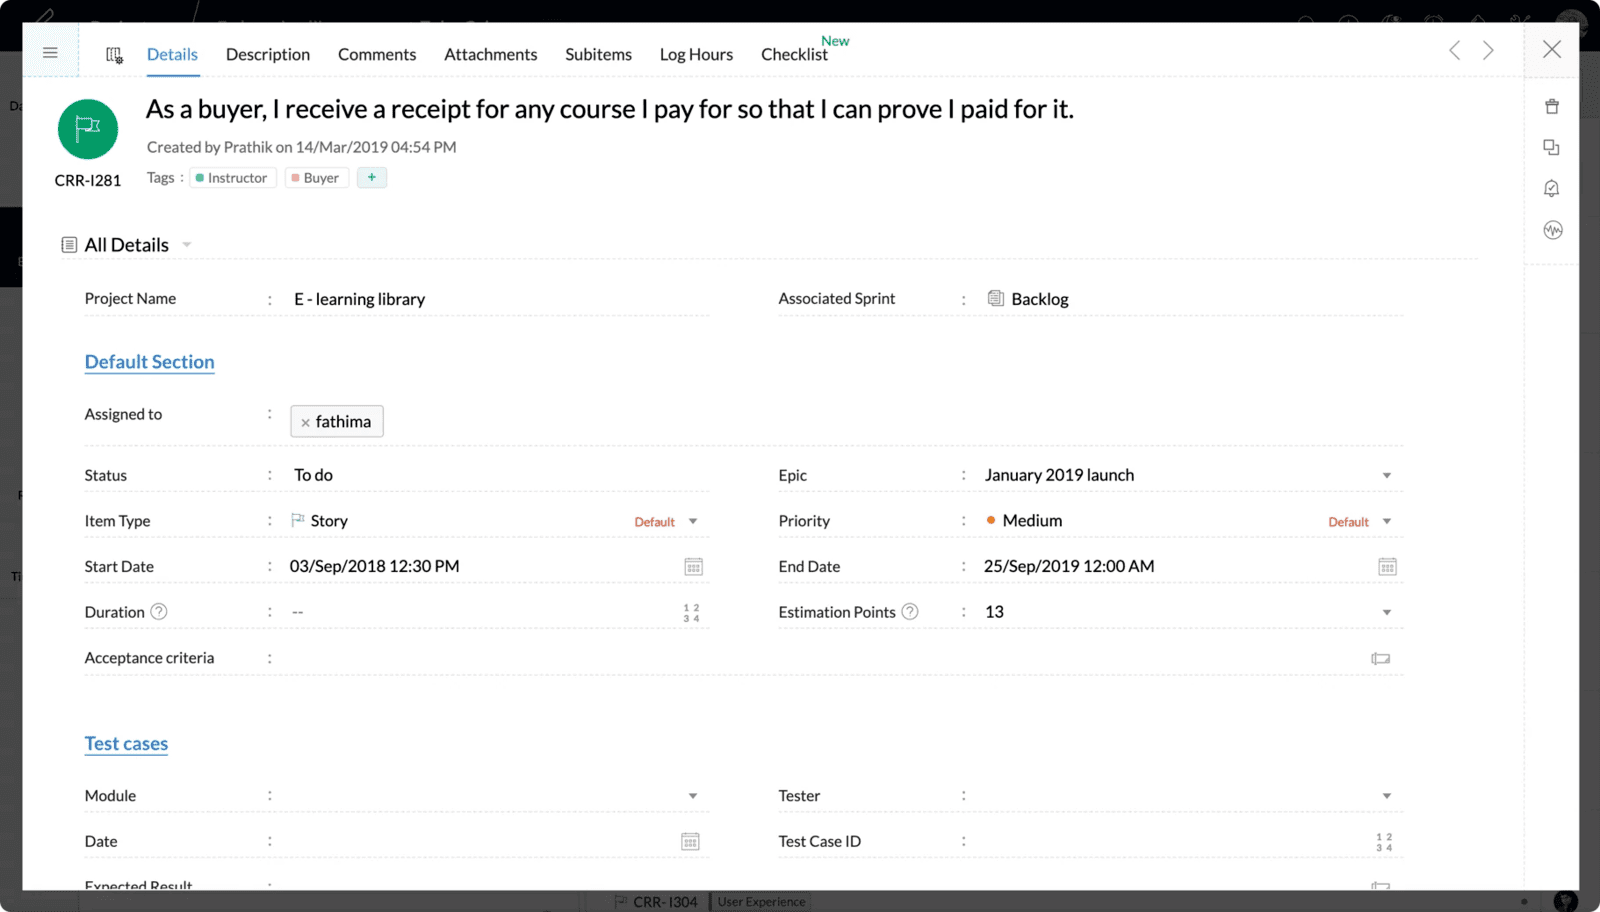Viewport: 1600px width, 912px height.
Task: Click the Duration numeric icon
Action: 691,613
